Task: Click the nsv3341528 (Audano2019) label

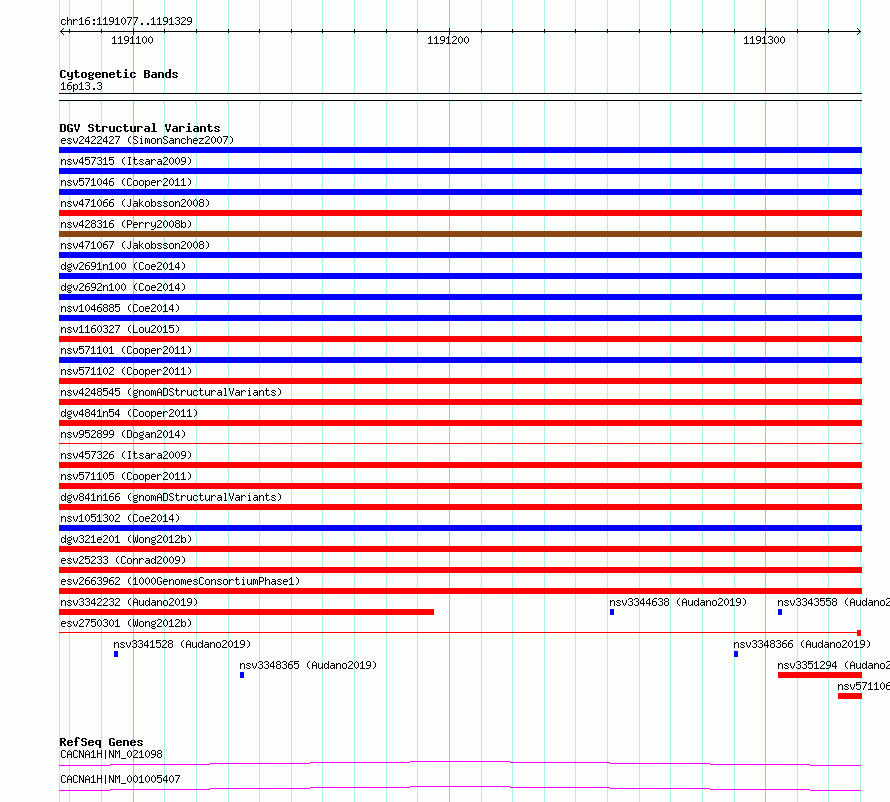Action: [182, 644]
